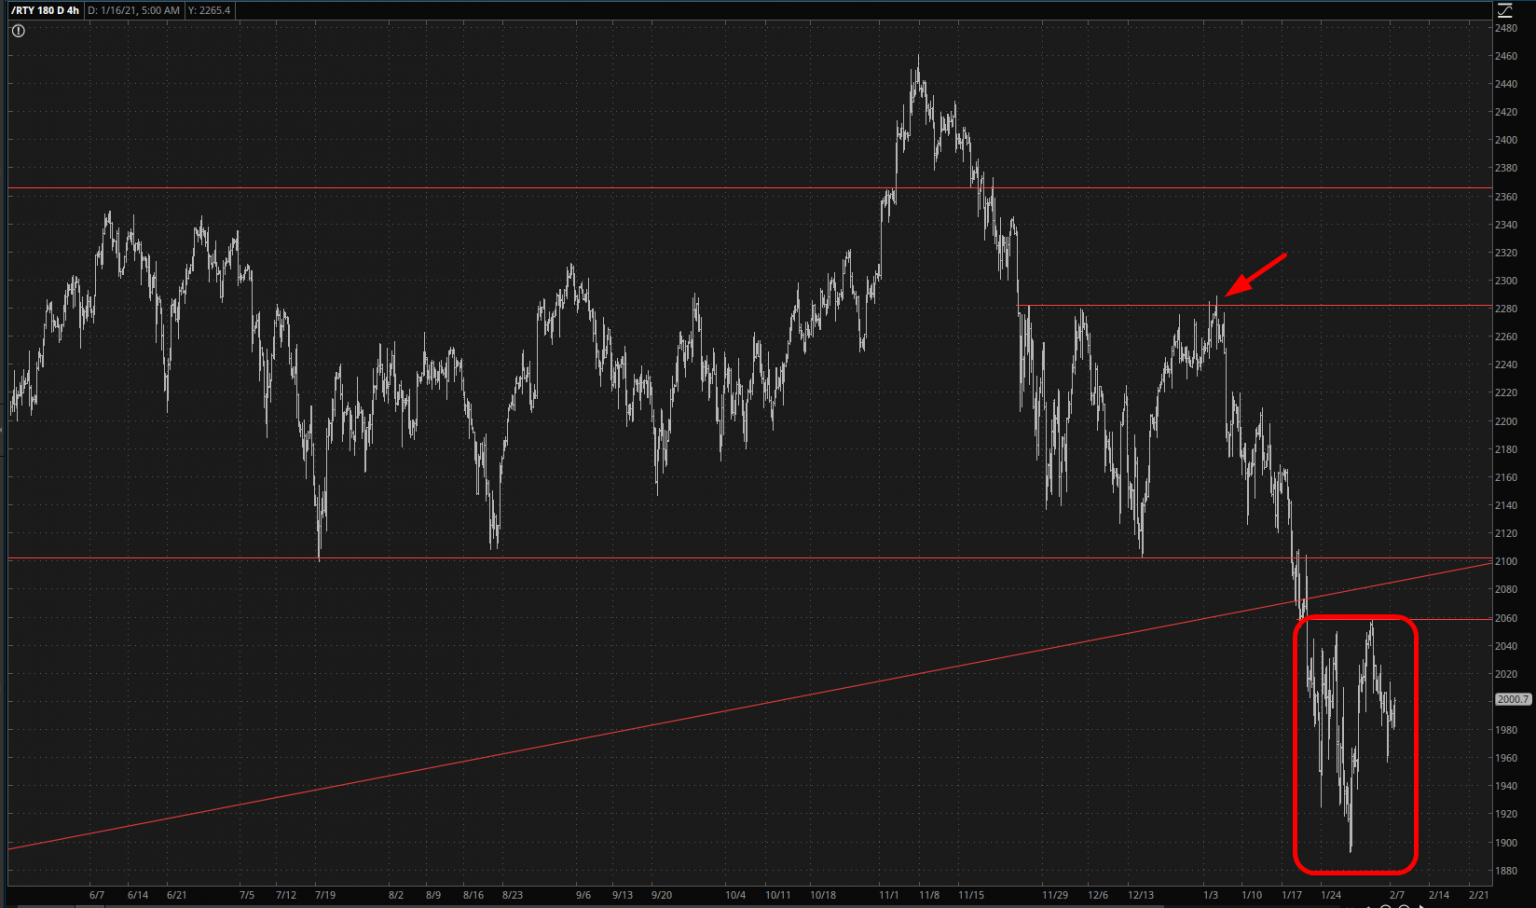
Task: Click the 2400 price axis label
Action: pyautogui.click(x=1506, y=140)
